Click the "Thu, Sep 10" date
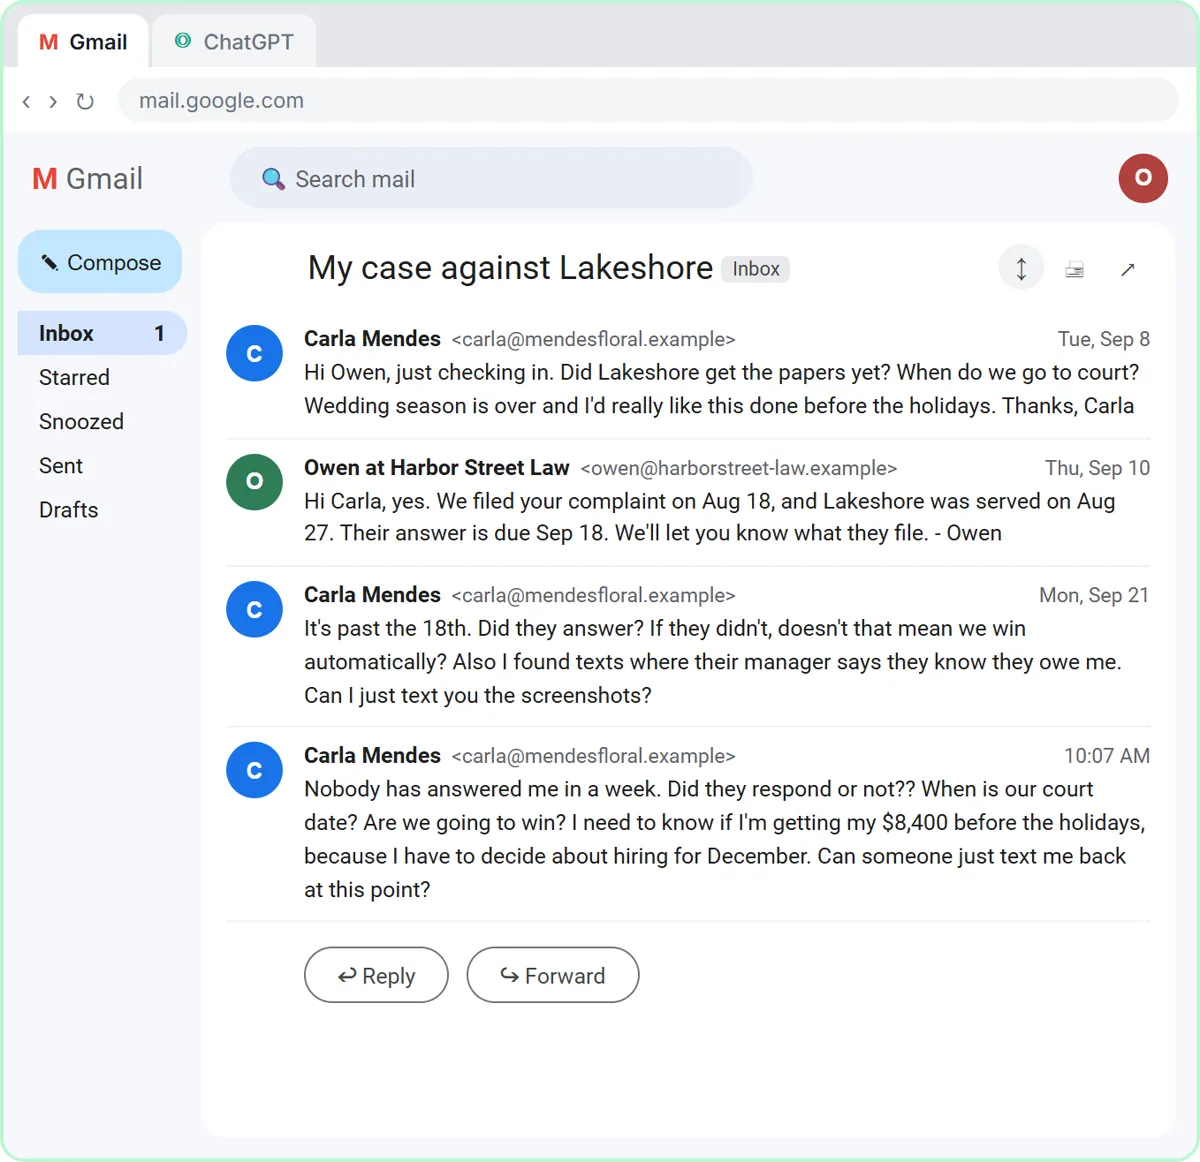Viewport: 1200px width, 1162px height. point(1098,468)
